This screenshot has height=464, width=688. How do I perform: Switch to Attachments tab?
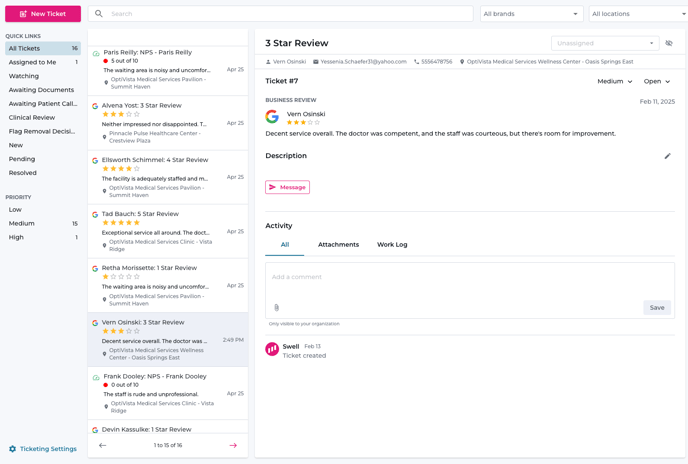point(338,245)
